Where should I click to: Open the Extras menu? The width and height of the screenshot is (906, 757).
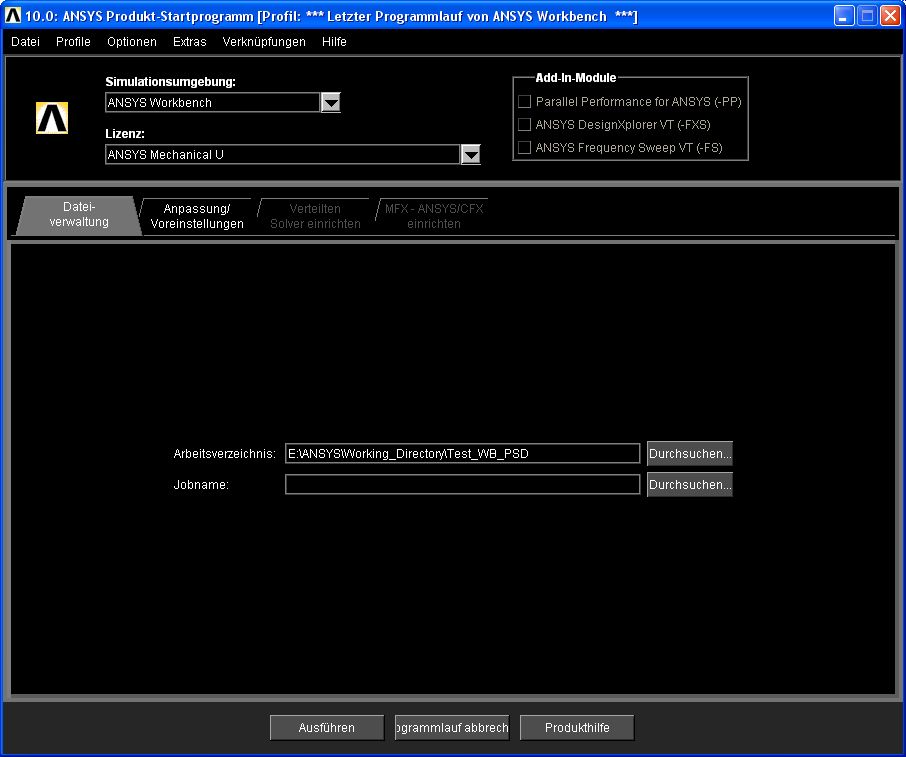click(x=190, y=42)
